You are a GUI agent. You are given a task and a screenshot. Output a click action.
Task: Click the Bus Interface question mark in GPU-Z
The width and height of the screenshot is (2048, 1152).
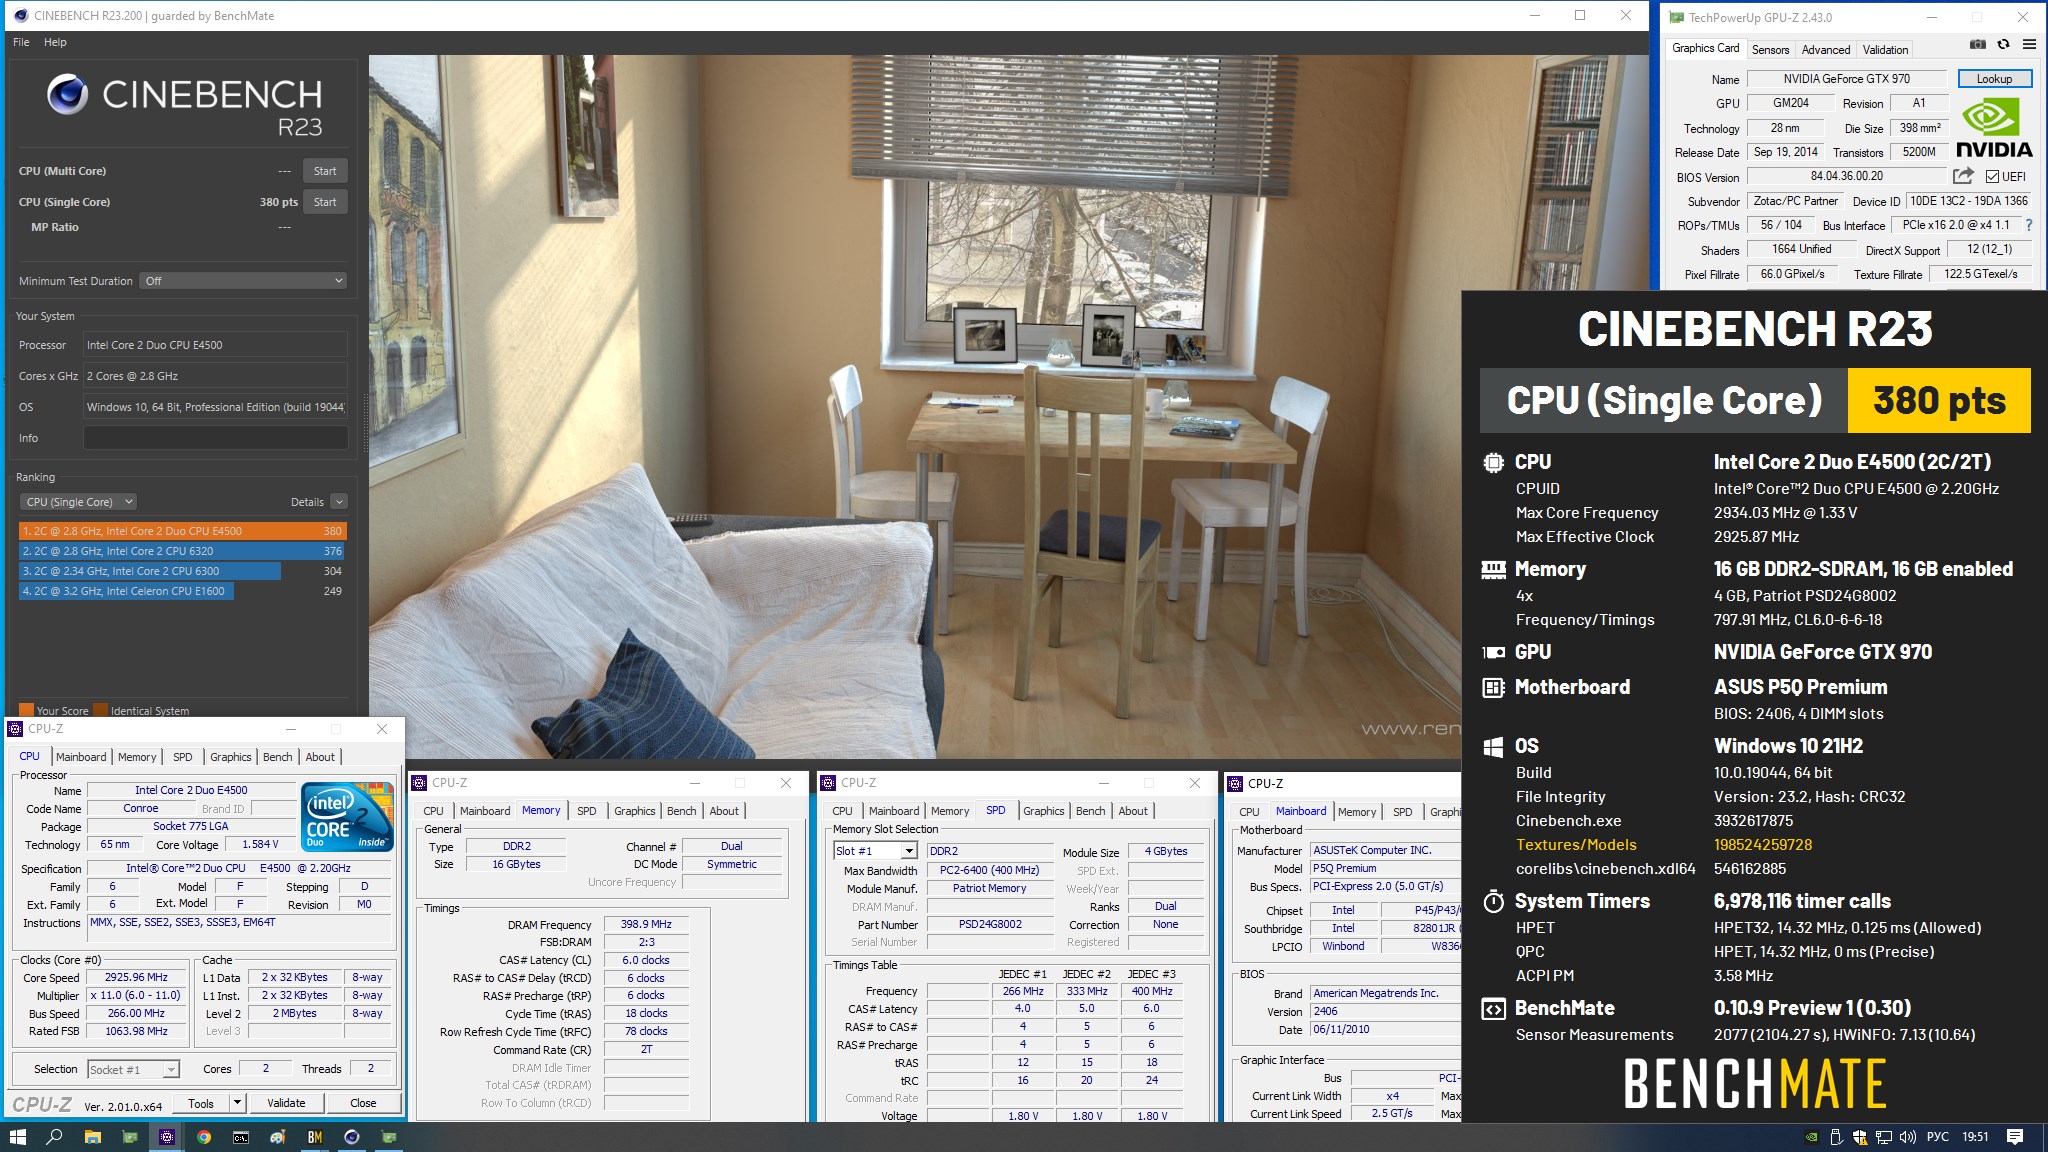pos(2029,225)
